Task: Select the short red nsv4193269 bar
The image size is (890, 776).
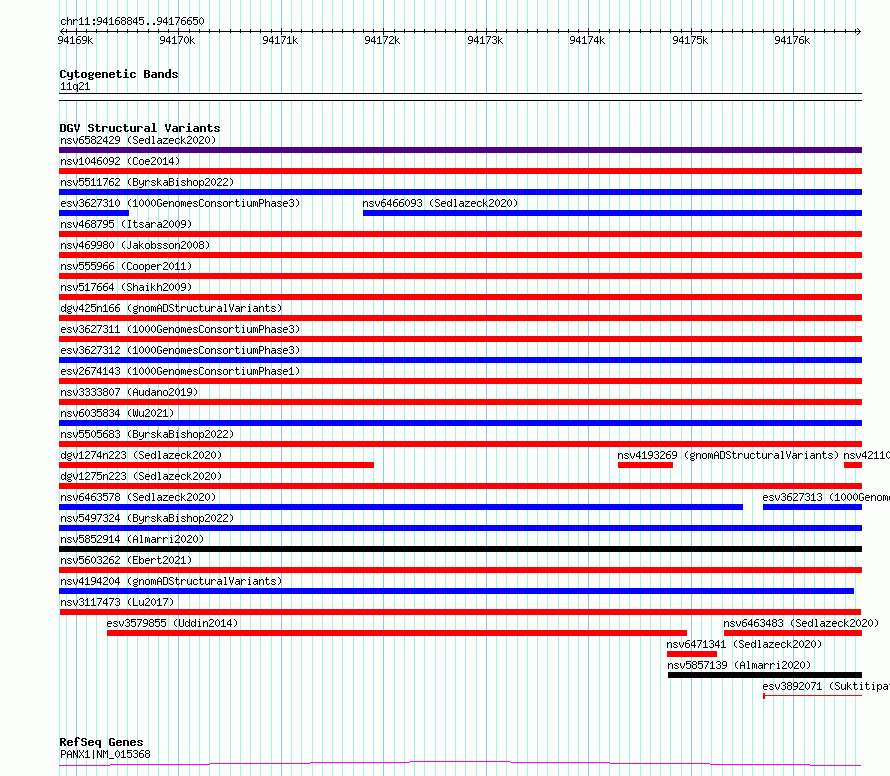Action: point(645,465)
